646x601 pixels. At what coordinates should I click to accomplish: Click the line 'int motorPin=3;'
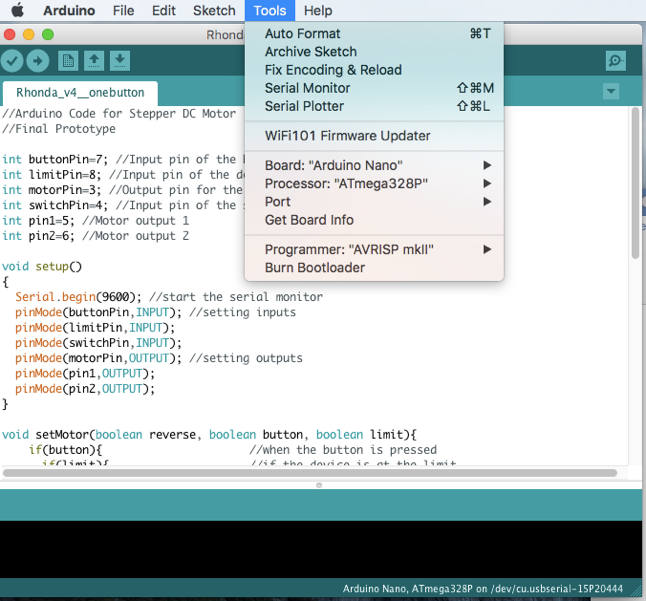coord(123,190)
